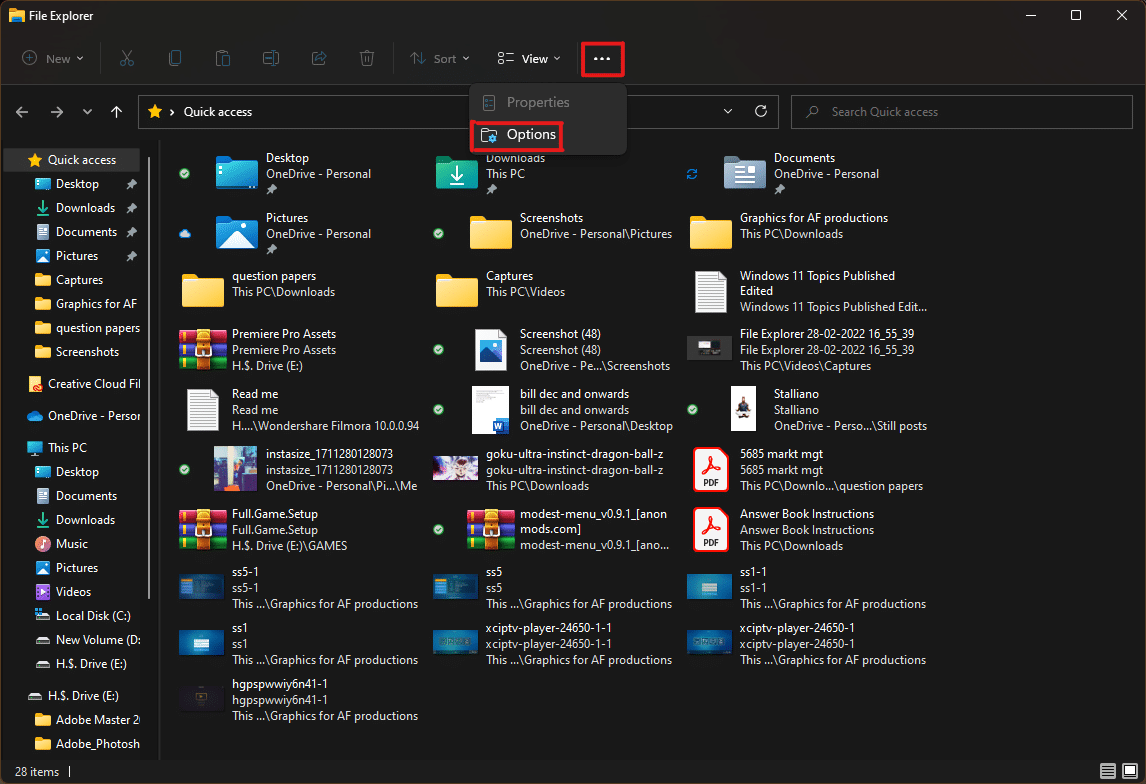Screen dimensions: 1146x784
Task: Open the See more three-dots menu
Action: (x=602, y=59)
